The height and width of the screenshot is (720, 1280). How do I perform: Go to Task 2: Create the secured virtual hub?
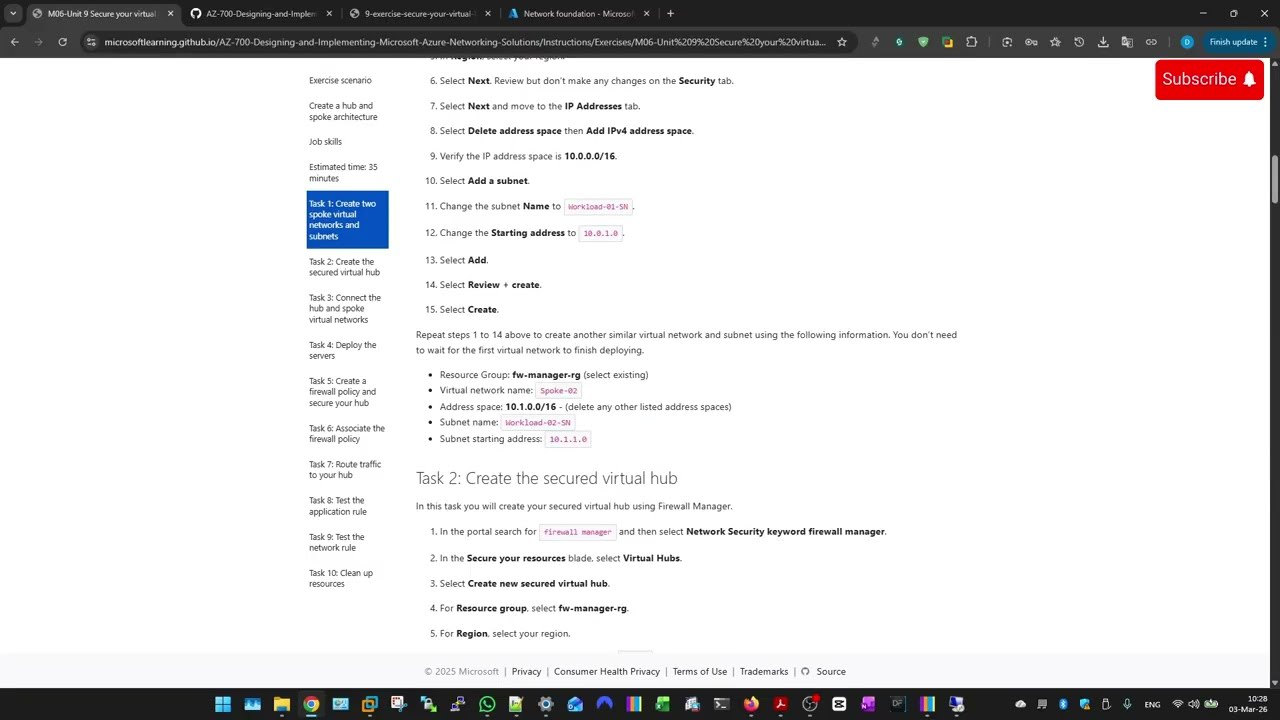point(344,267)
